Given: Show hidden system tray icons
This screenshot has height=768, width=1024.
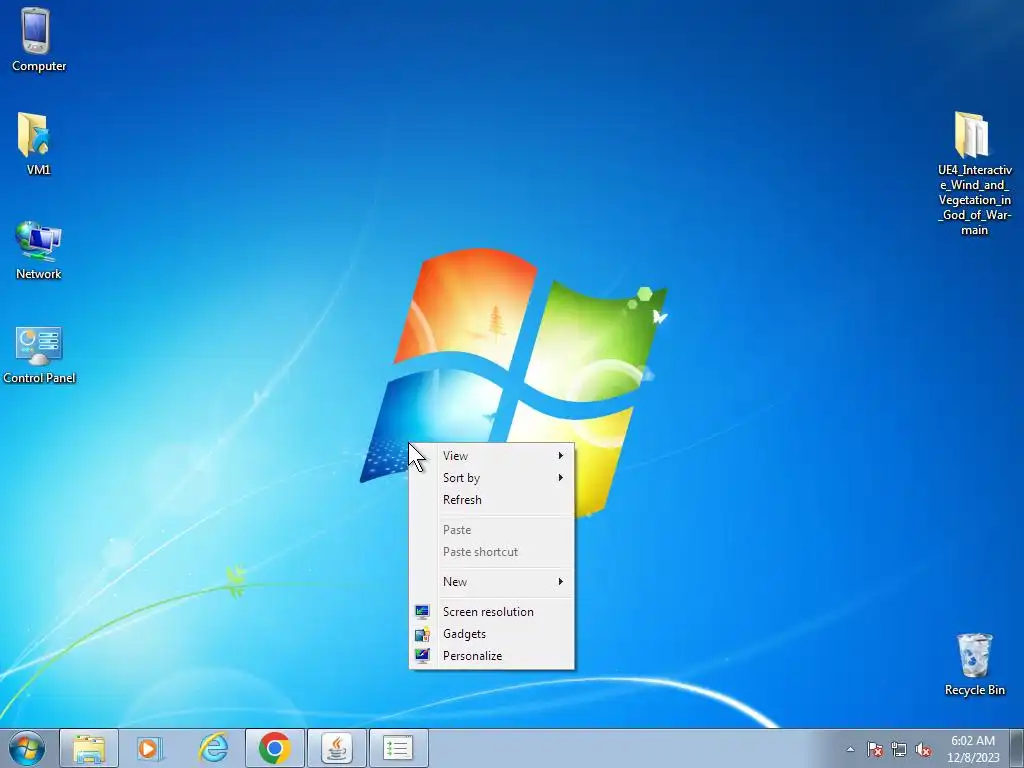Looking at the screenshot, I should coord(850,749).
